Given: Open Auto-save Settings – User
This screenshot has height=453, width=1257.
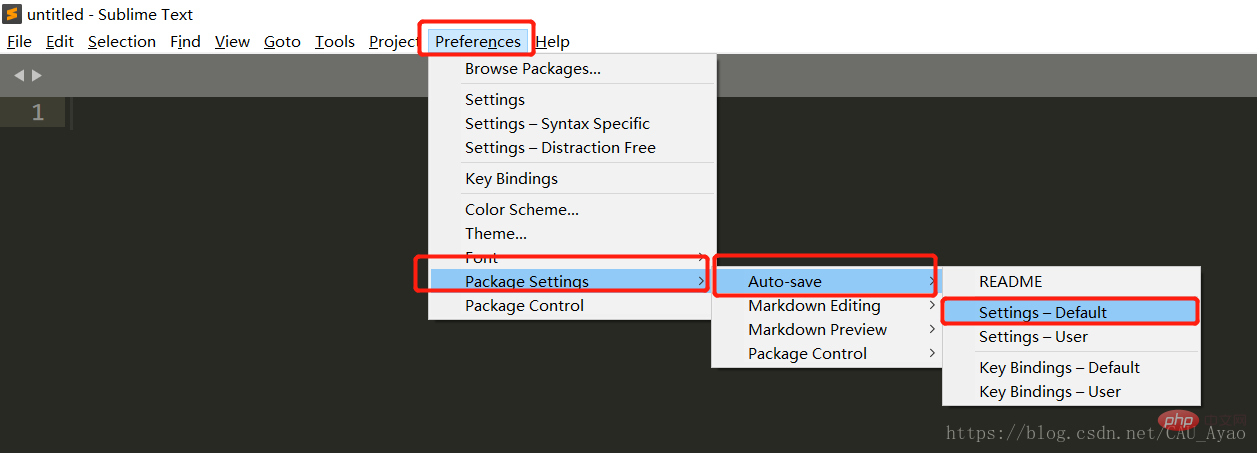Looking at the screenshot, I should [x=1033, y=337].
